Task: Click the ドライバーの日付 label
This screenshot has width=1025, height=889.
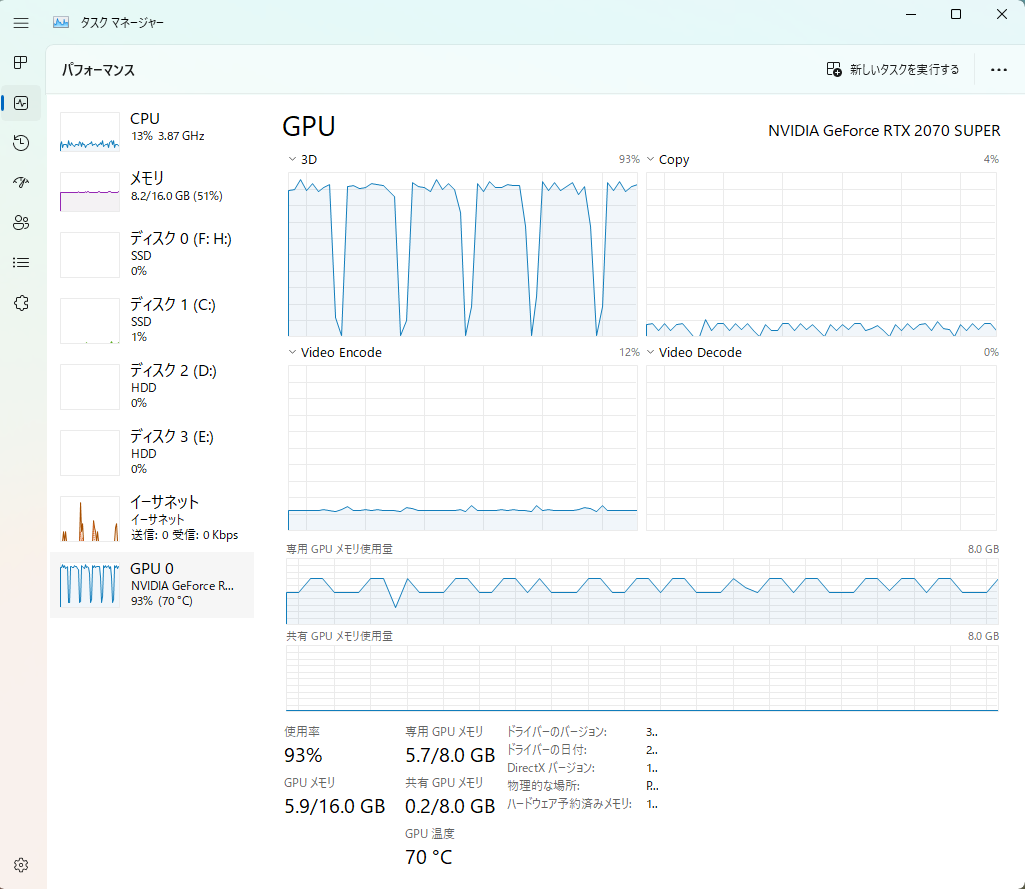Action: (x=546, y=750)
